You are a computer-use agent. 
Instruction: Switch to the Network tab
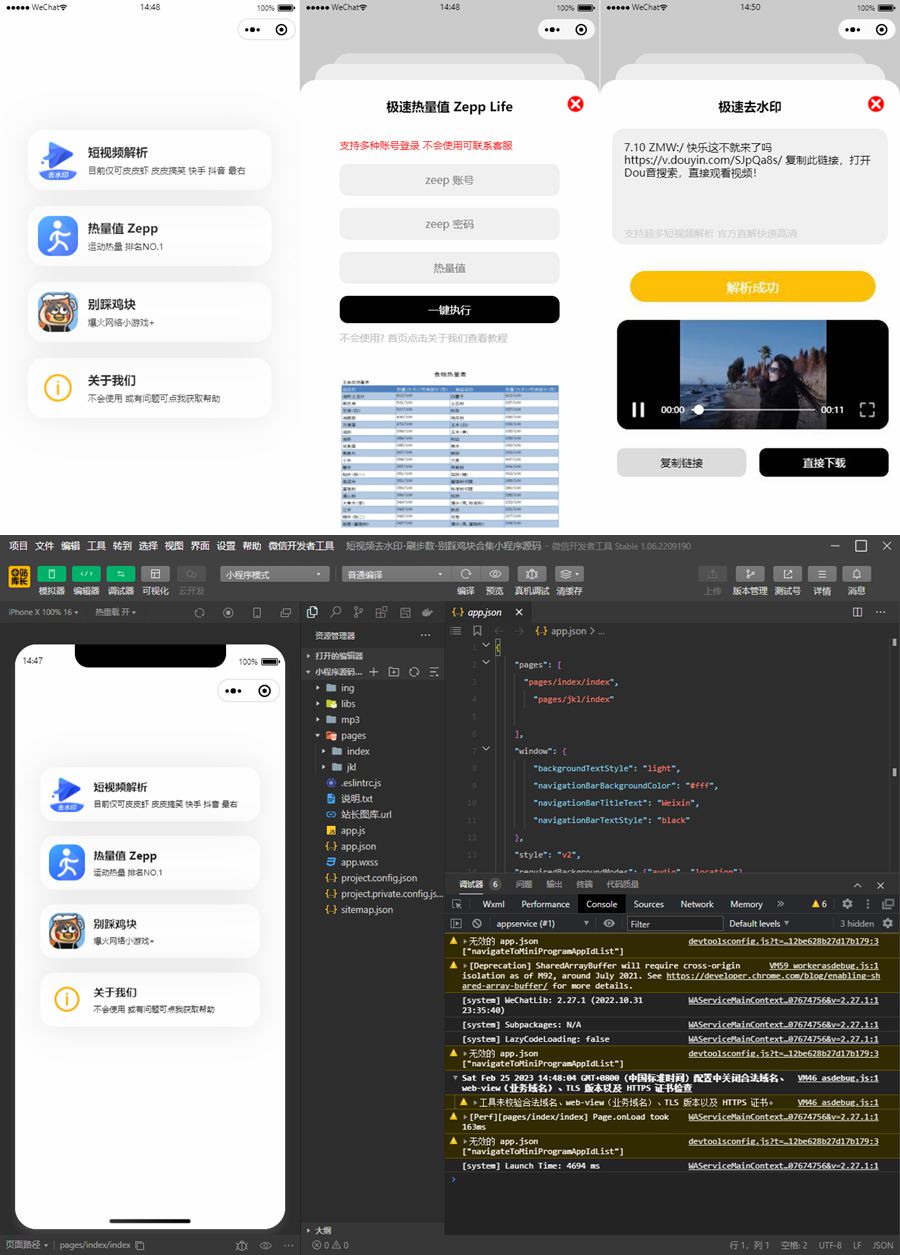[697, 904]
